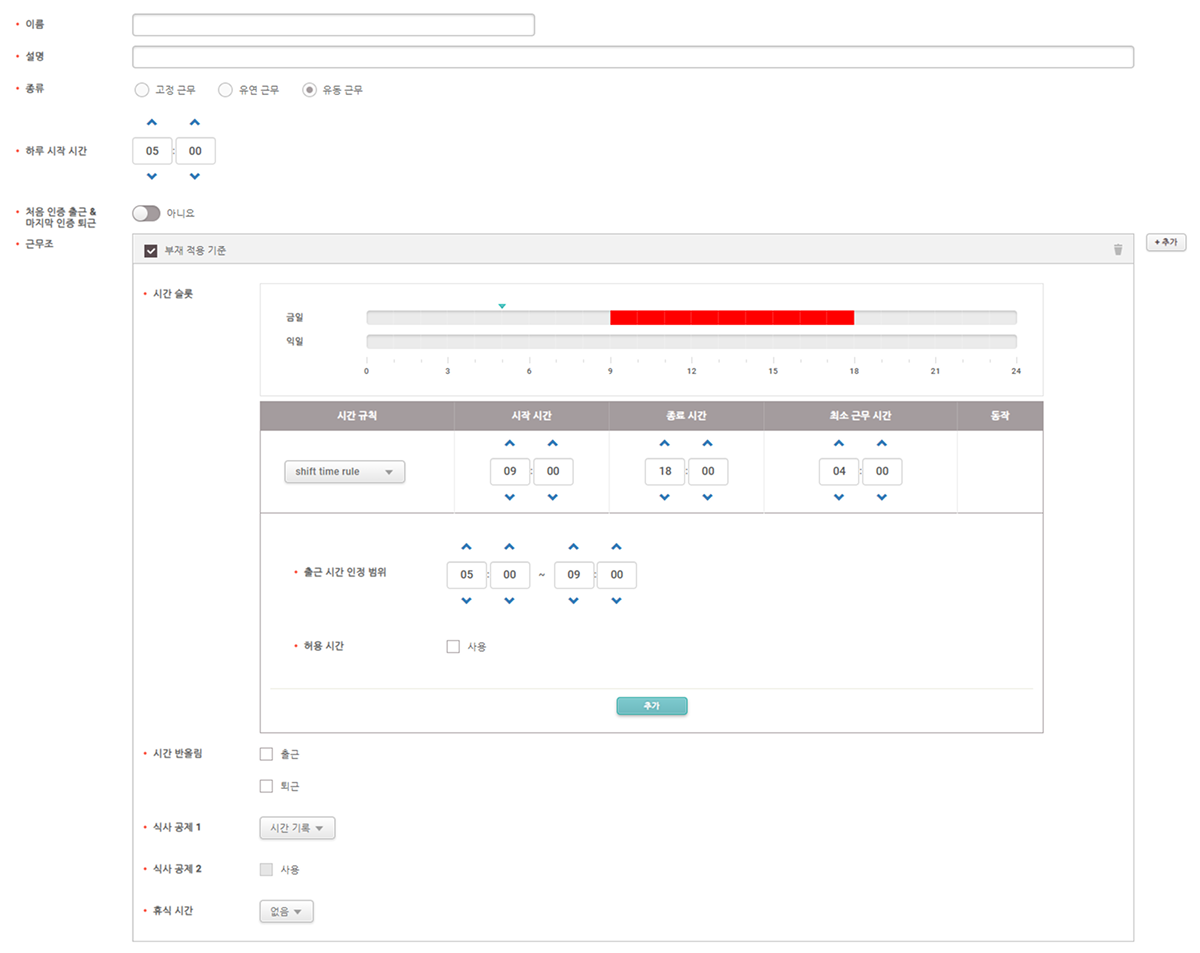The width and height of the screenshot is (1200, 953).
Task: Decrease the 종료 시간 hour value
Action: click(x=665, y=497)
